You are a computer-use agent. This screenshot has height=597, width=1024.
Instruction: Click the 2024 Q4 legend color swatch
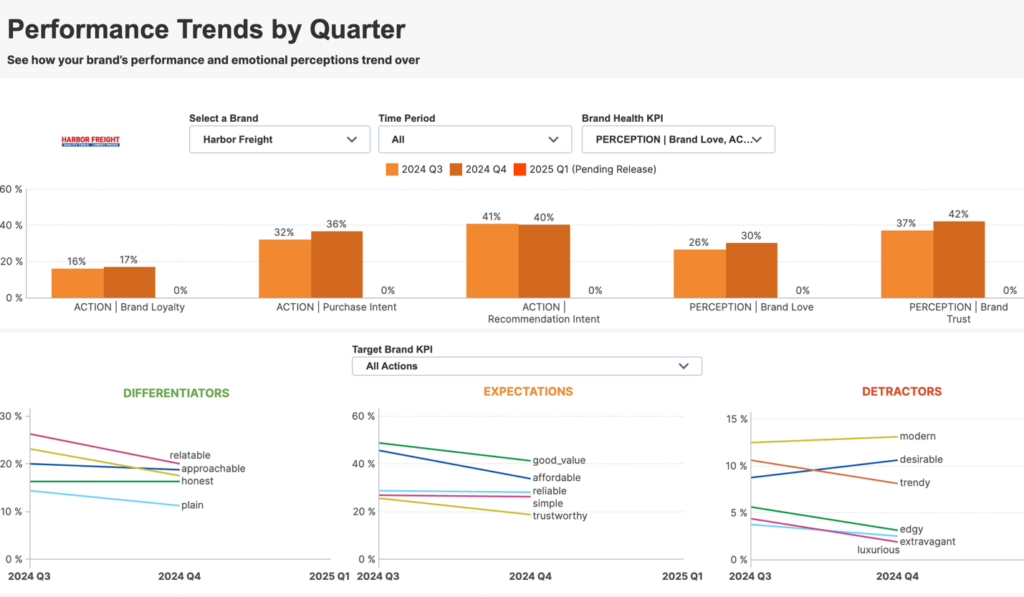click(456, 170)
